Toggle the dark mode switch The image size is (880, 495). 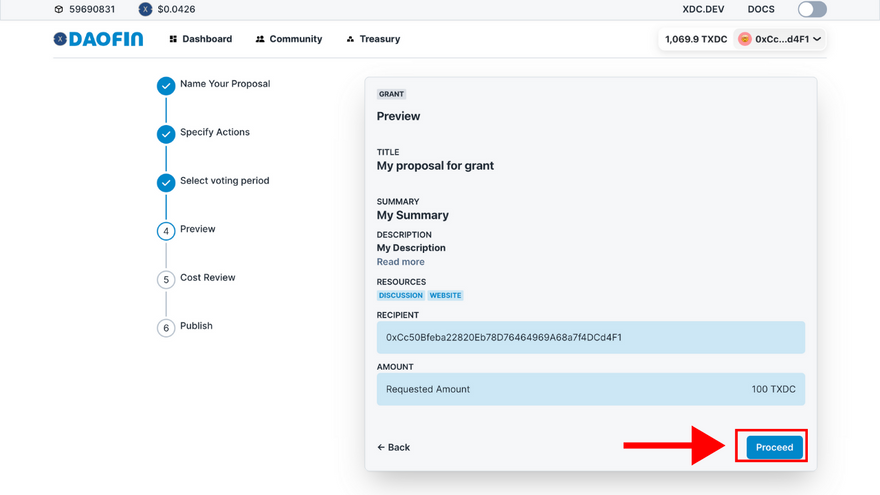(x=812, y=9)
